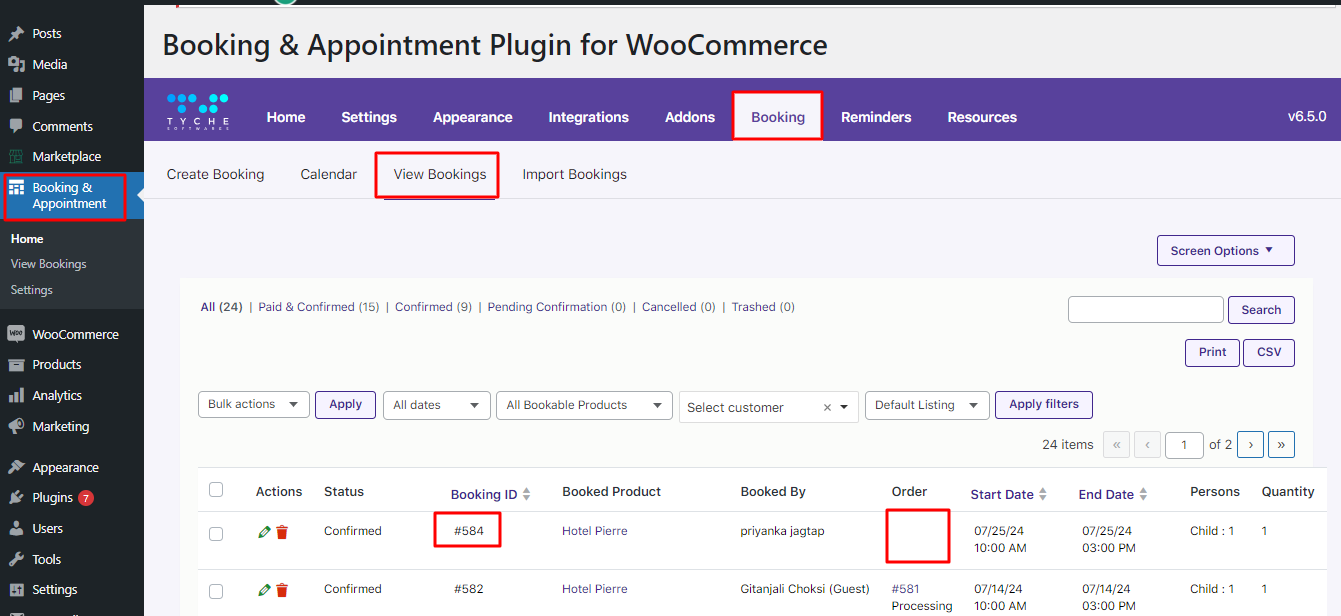
Task: Click the Products box icon
Action: click(16, 364)
